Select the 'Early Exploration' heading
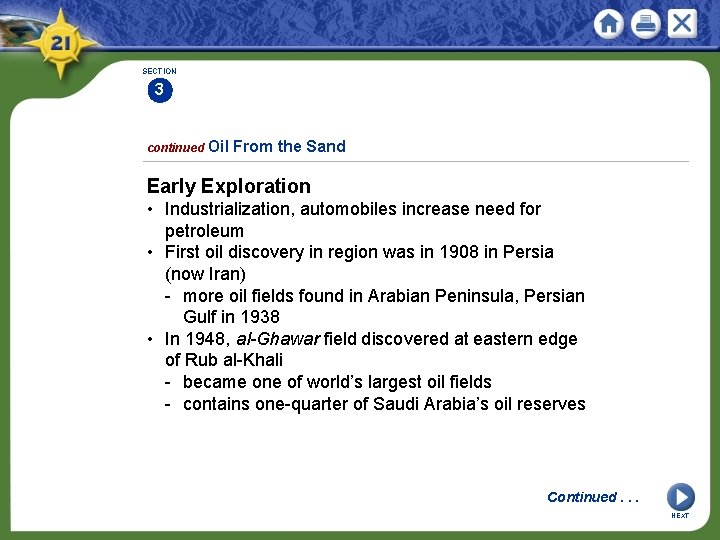The width and height of the screenshot is (720, 540). (x=229, y=186)
